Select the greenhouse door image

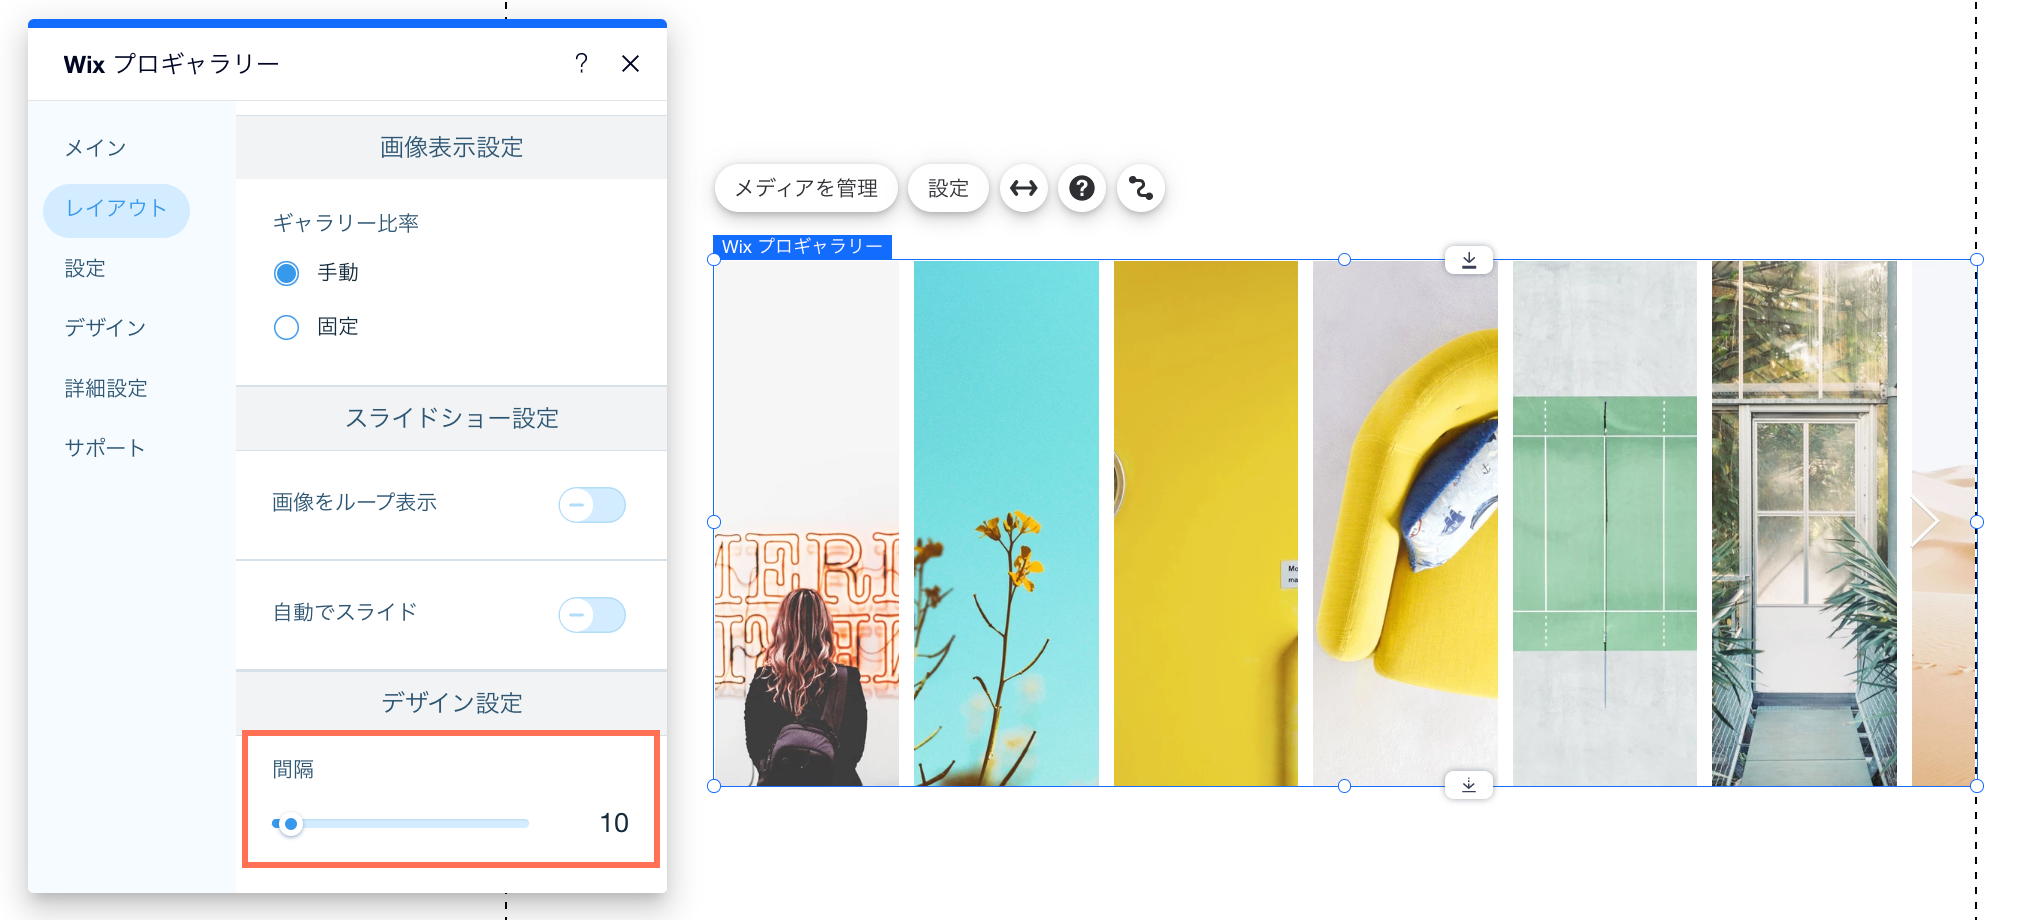point(1804,523)
